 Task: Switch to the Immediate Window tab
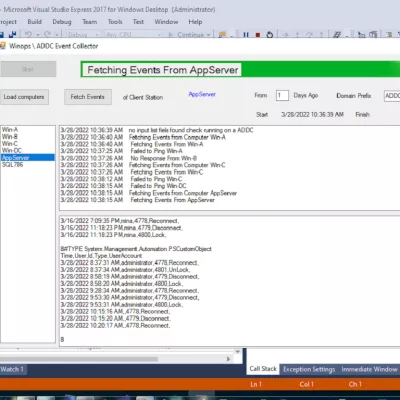tap(369, 369)
